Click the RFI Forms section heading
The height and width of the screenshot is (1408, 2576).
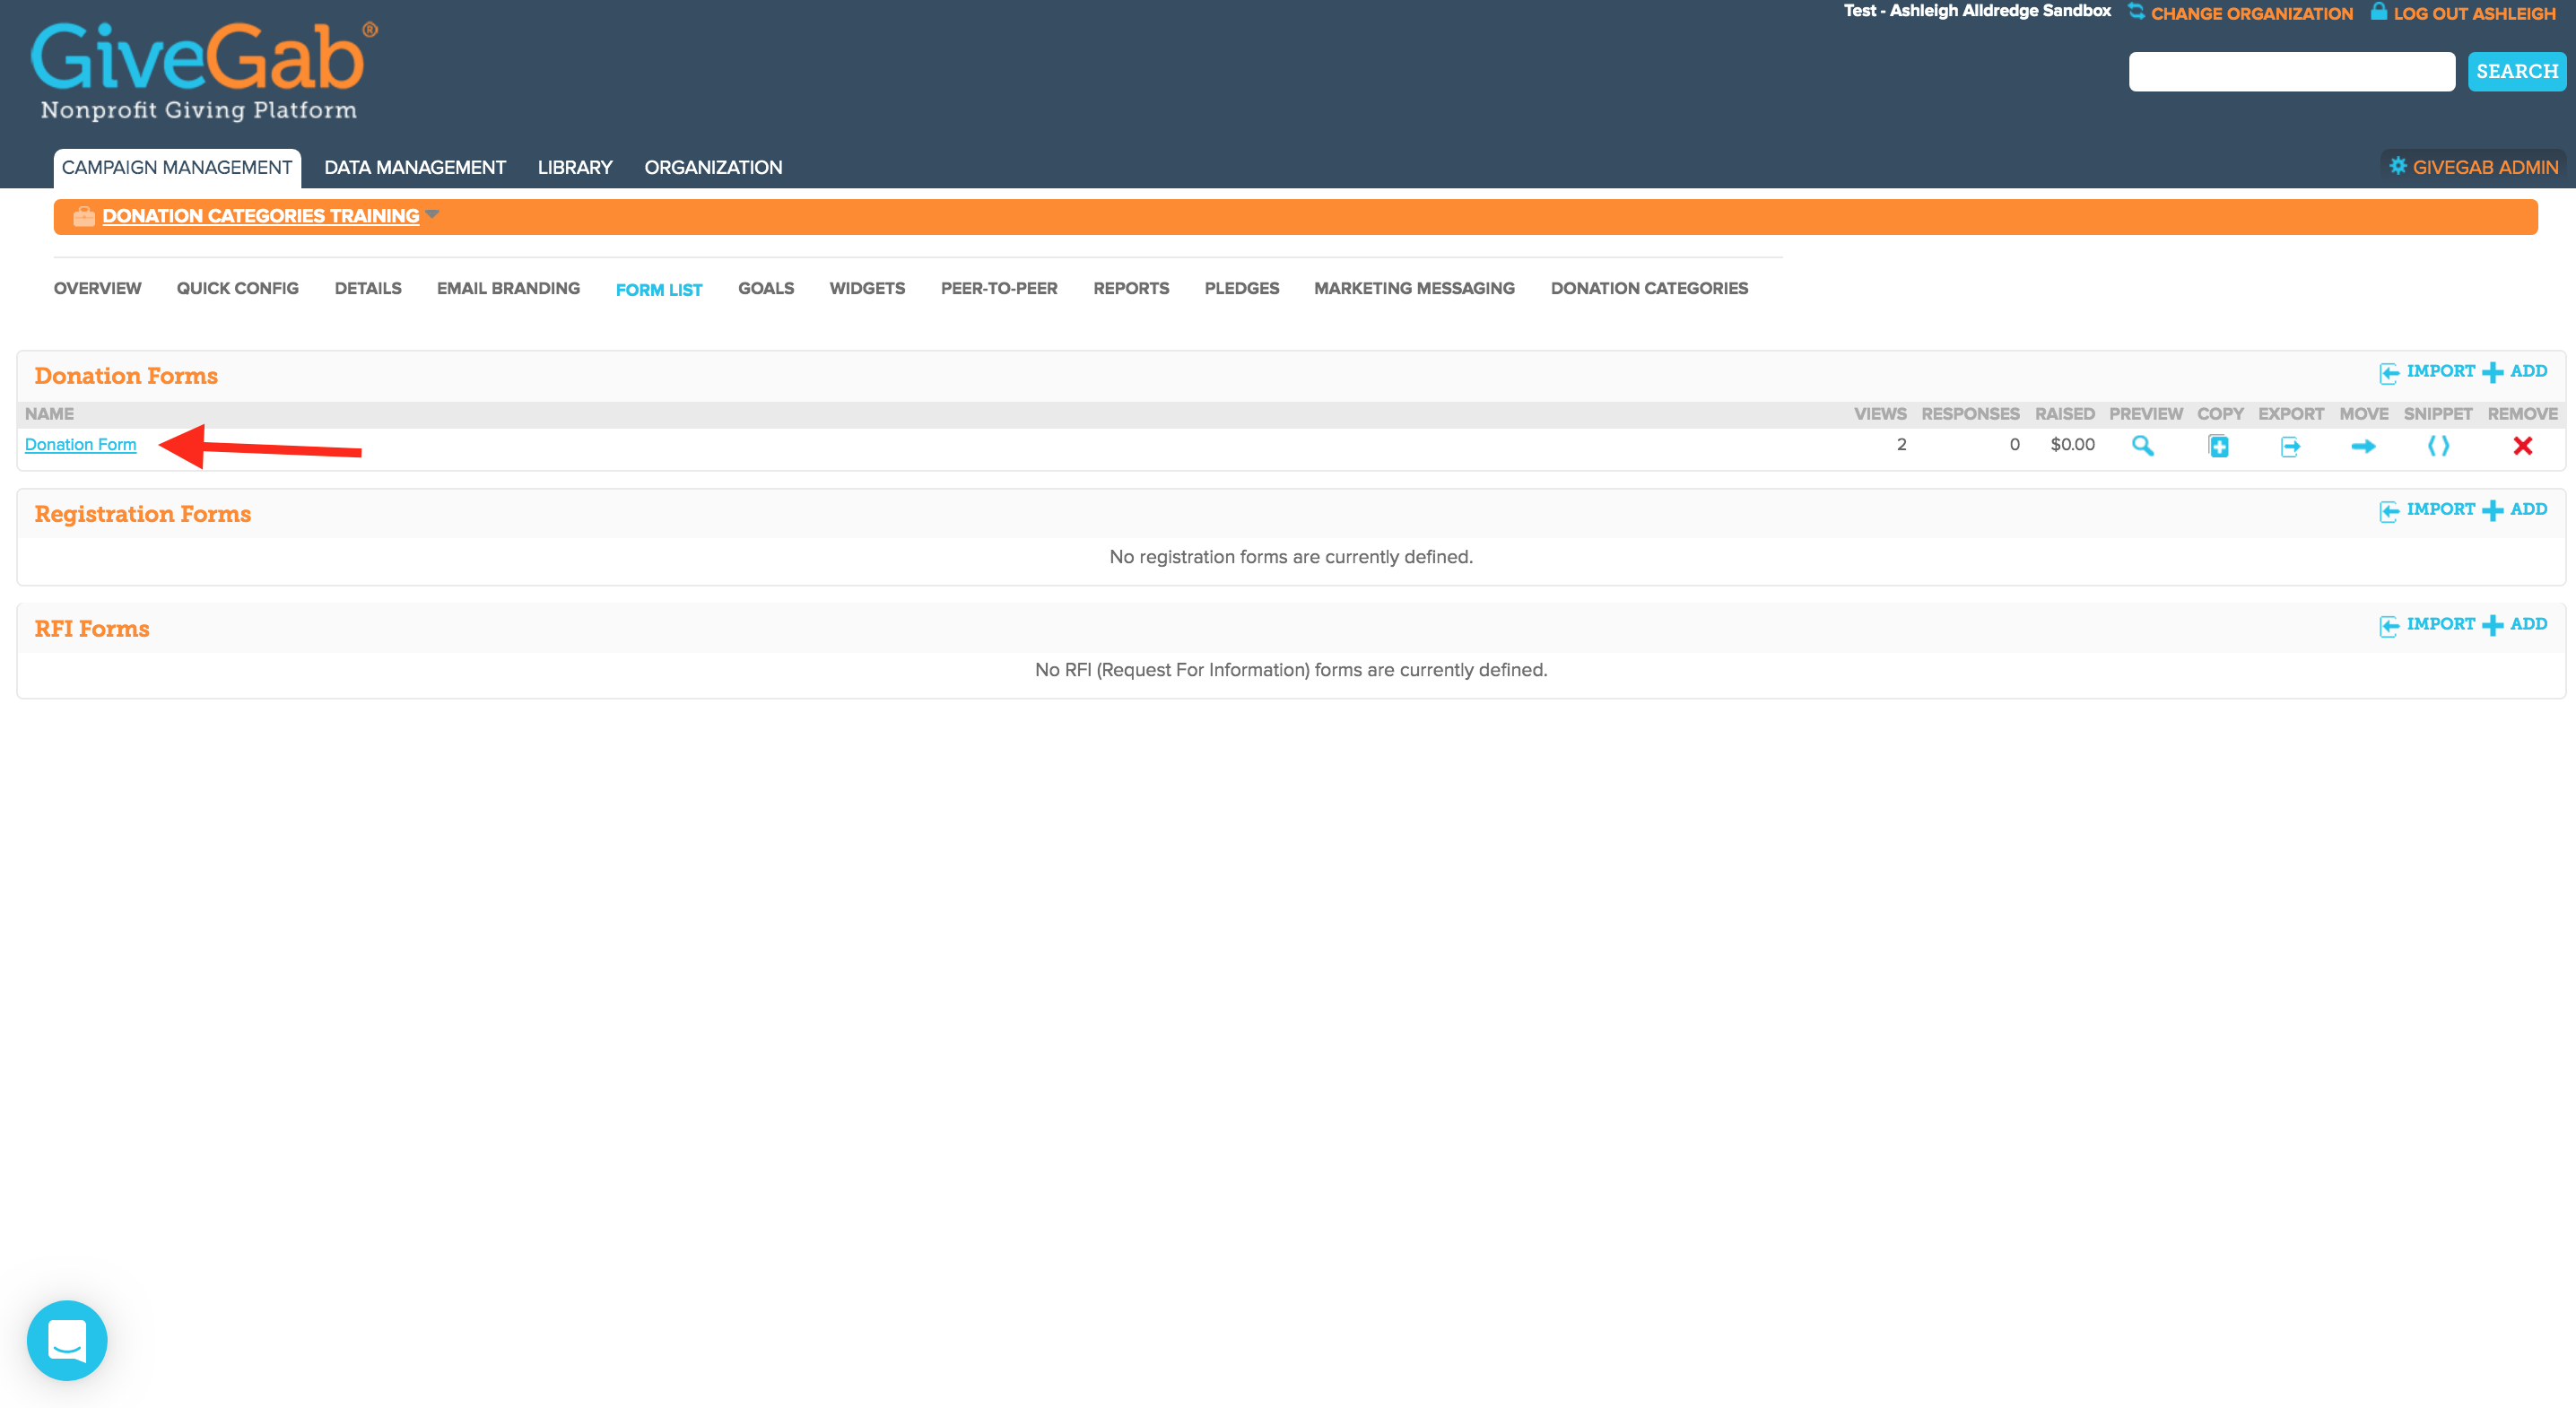92,629
